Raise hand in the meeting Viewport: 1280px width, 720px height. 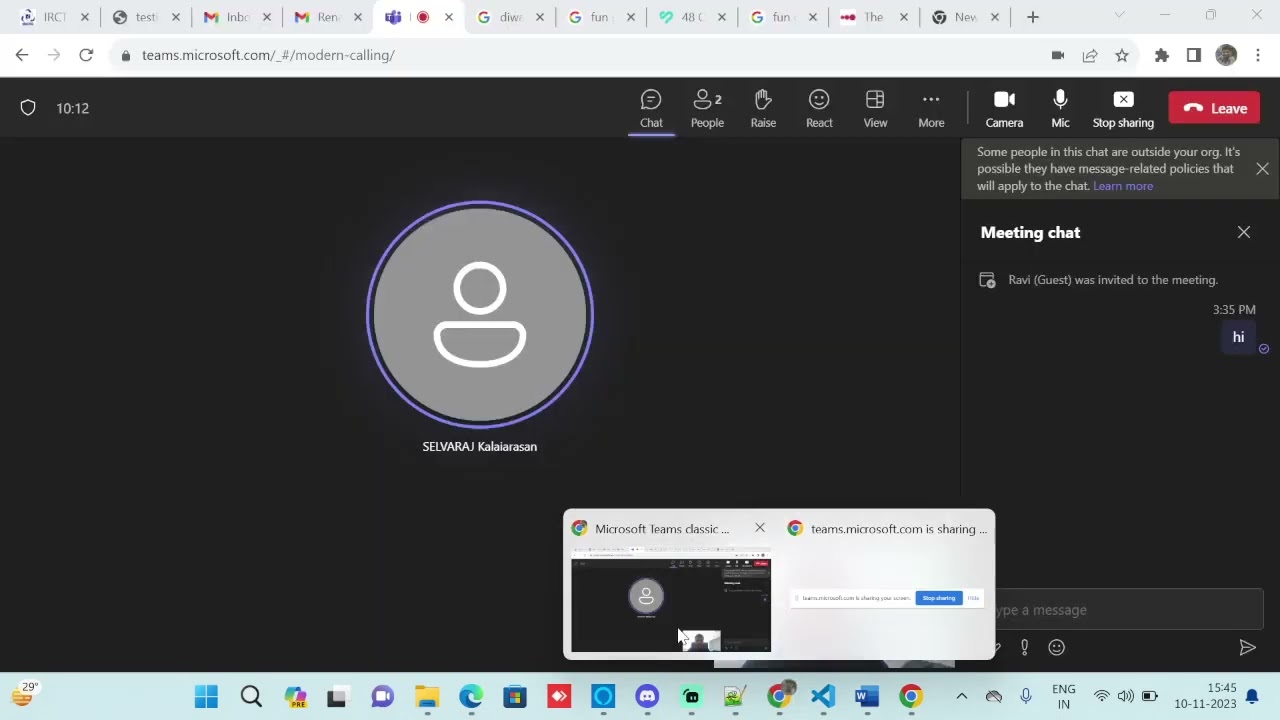[x=763, y=109]
